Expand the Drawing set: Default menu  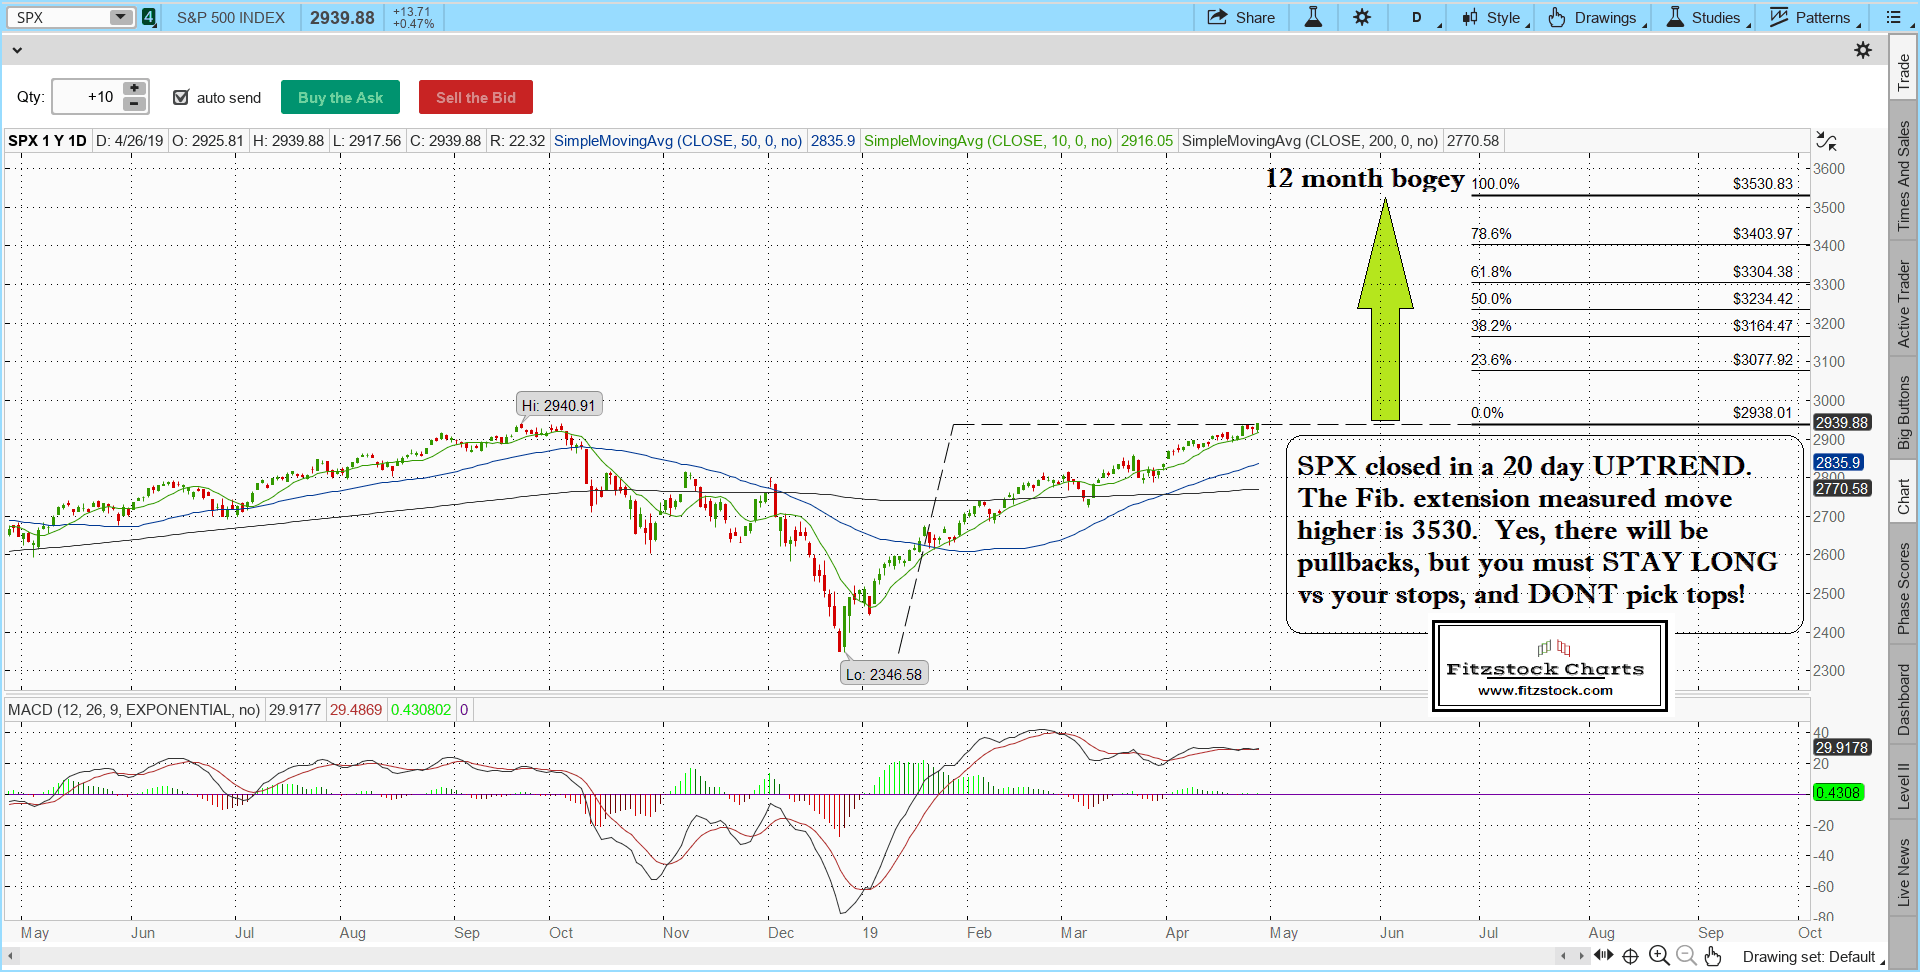(x=1812, y=957)
